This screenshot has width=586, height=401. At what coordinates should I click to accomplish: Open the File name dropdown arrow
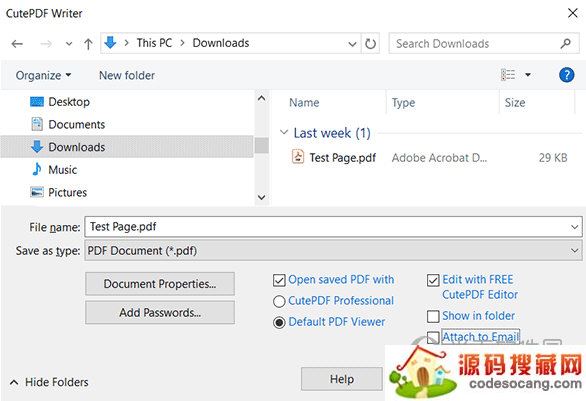tap(574, 227)
